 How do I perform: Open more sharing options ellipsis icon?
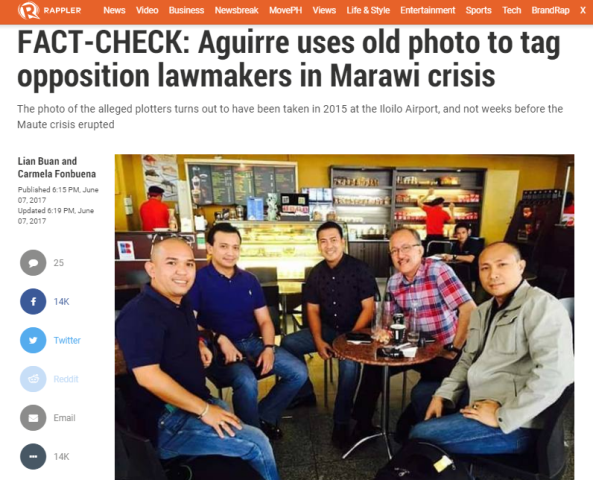33,457
